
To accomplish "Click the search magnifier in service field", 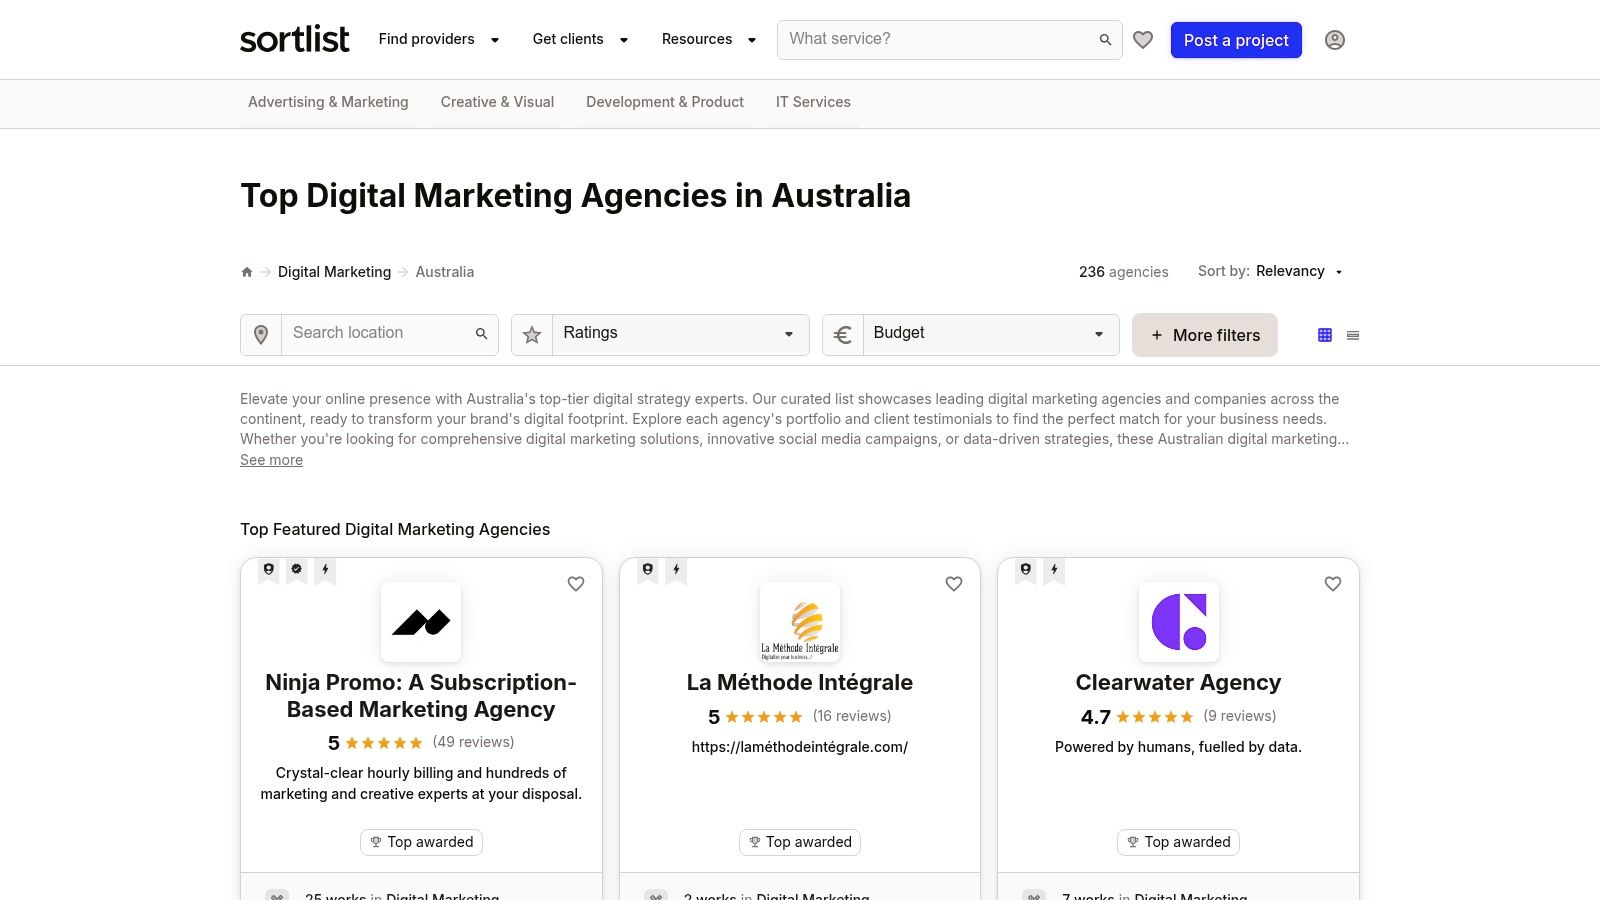I will [1105, 40].
